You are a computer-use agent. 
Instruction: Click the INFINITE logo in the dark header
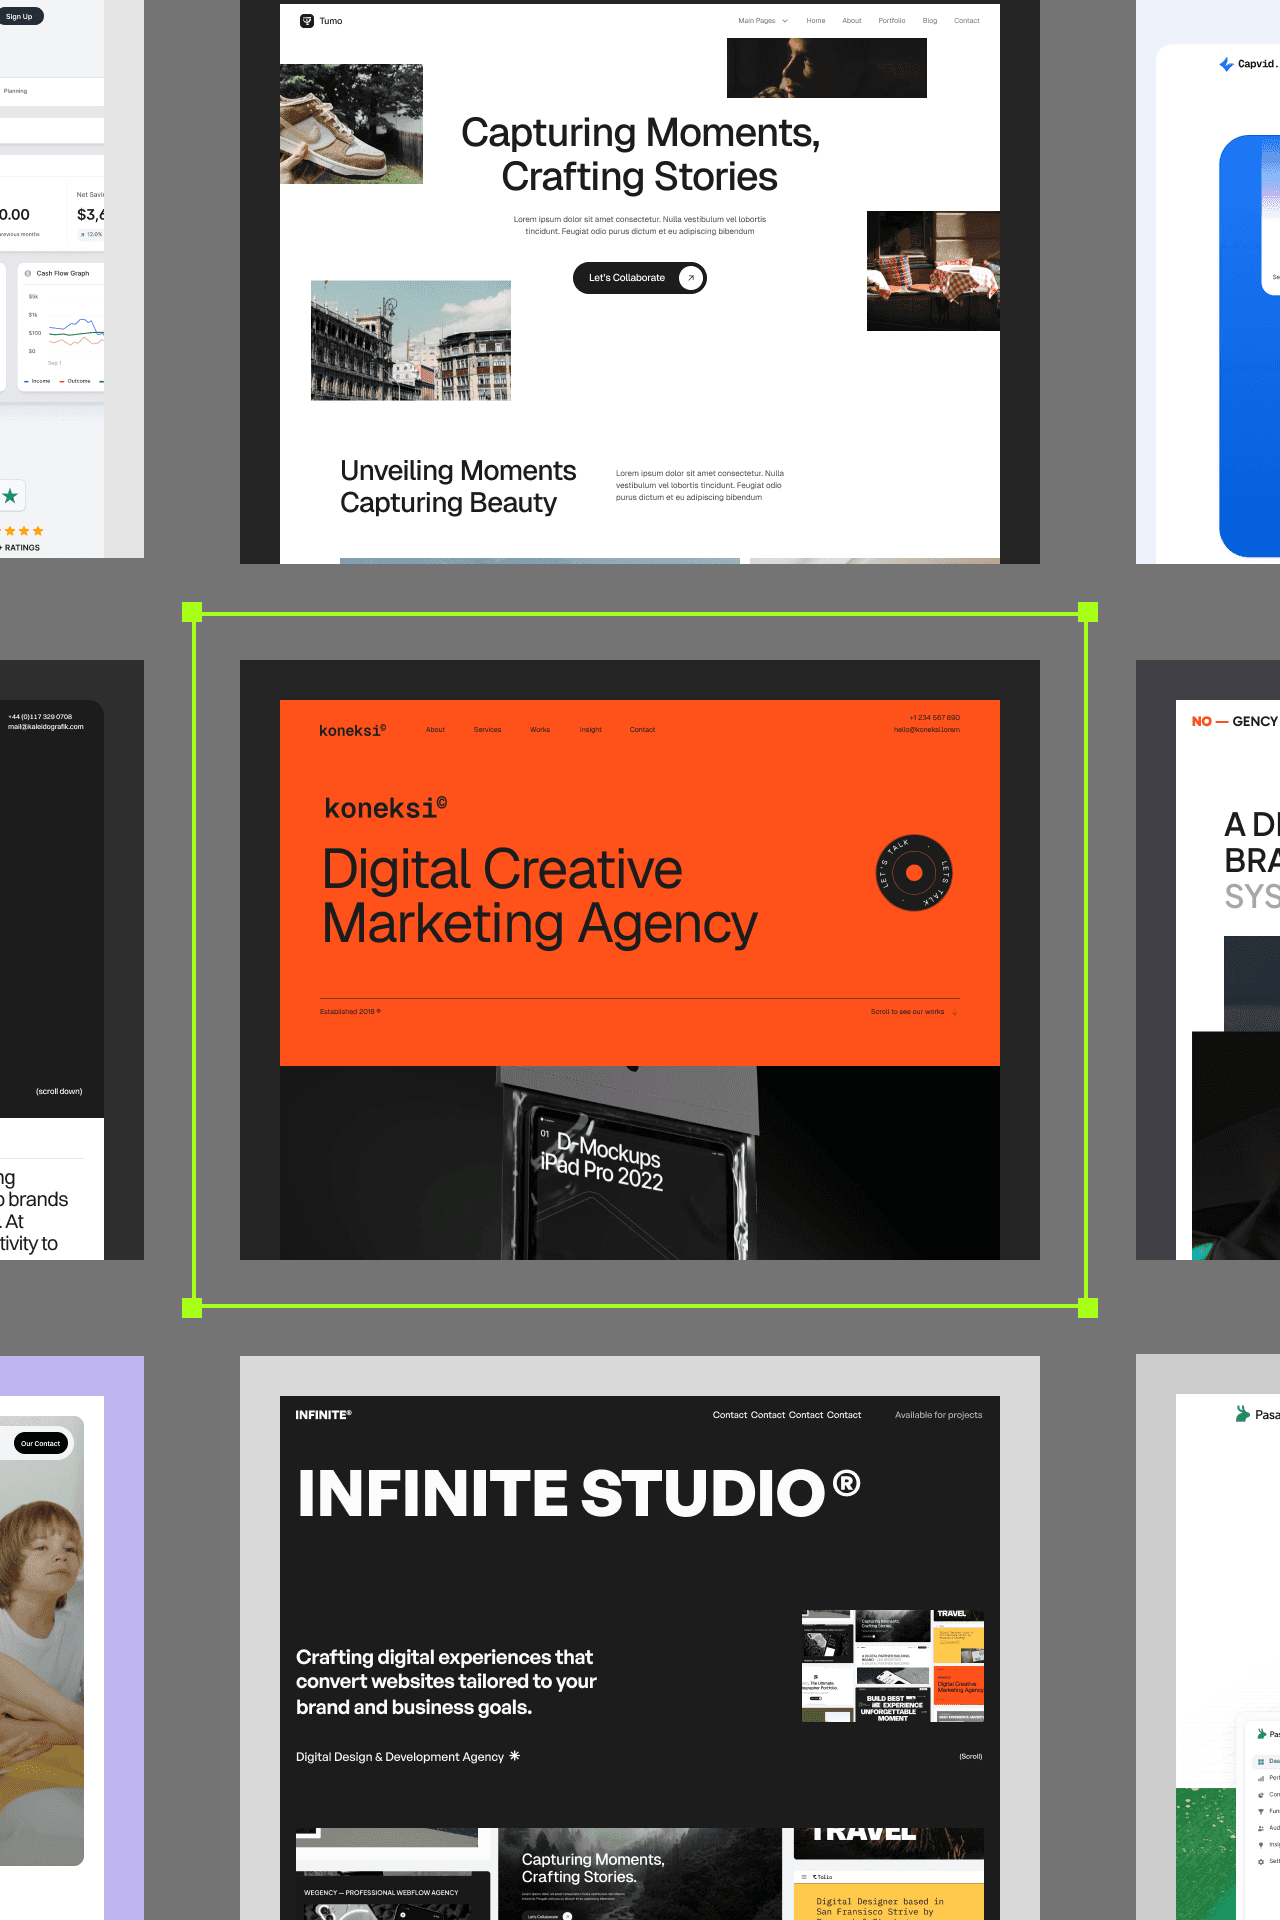coord(323,1415)
